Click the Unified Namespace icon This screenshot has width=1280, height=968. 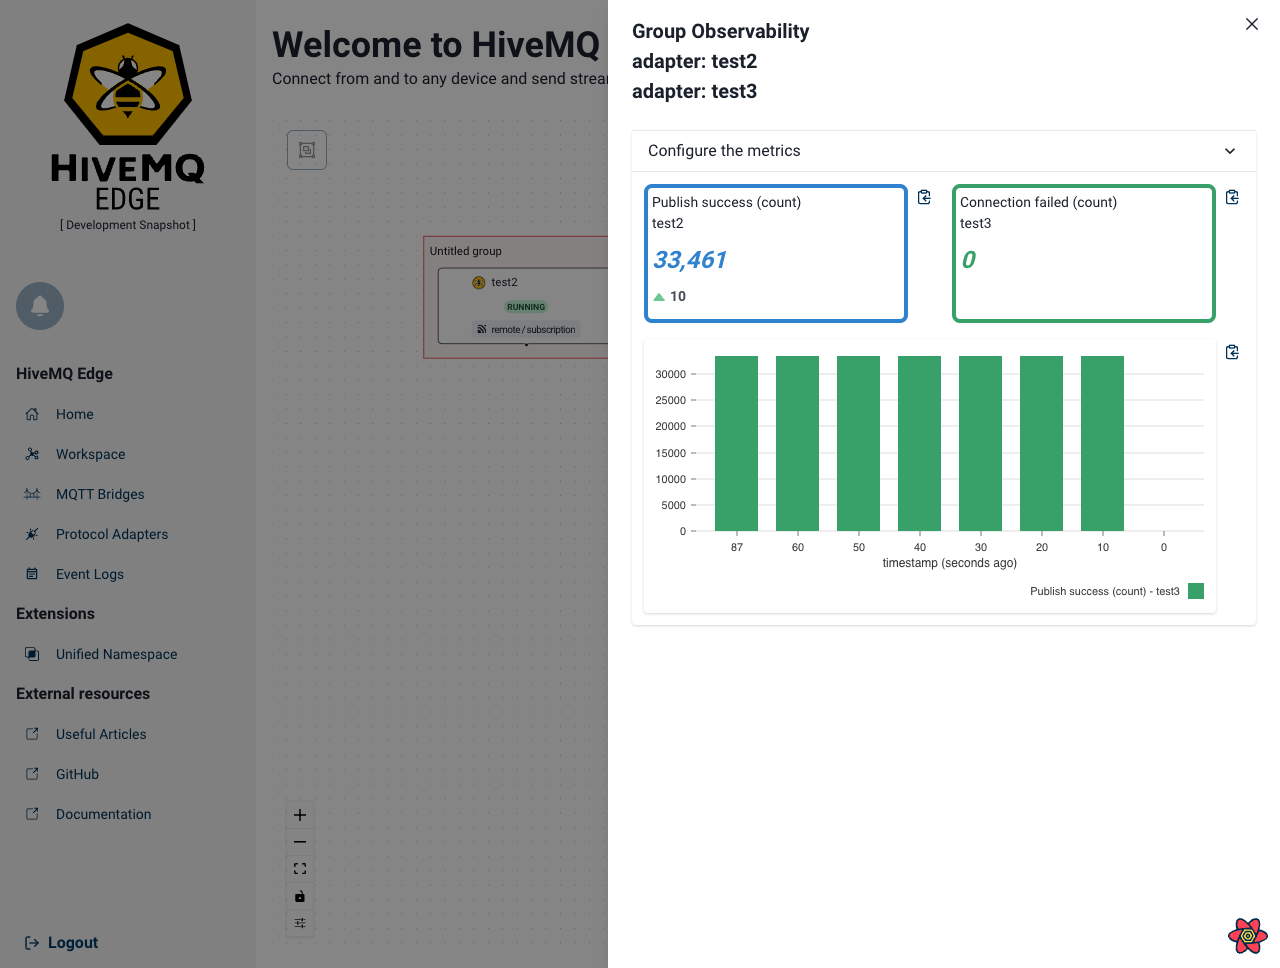pyautogui.click(x=32, y=654)
